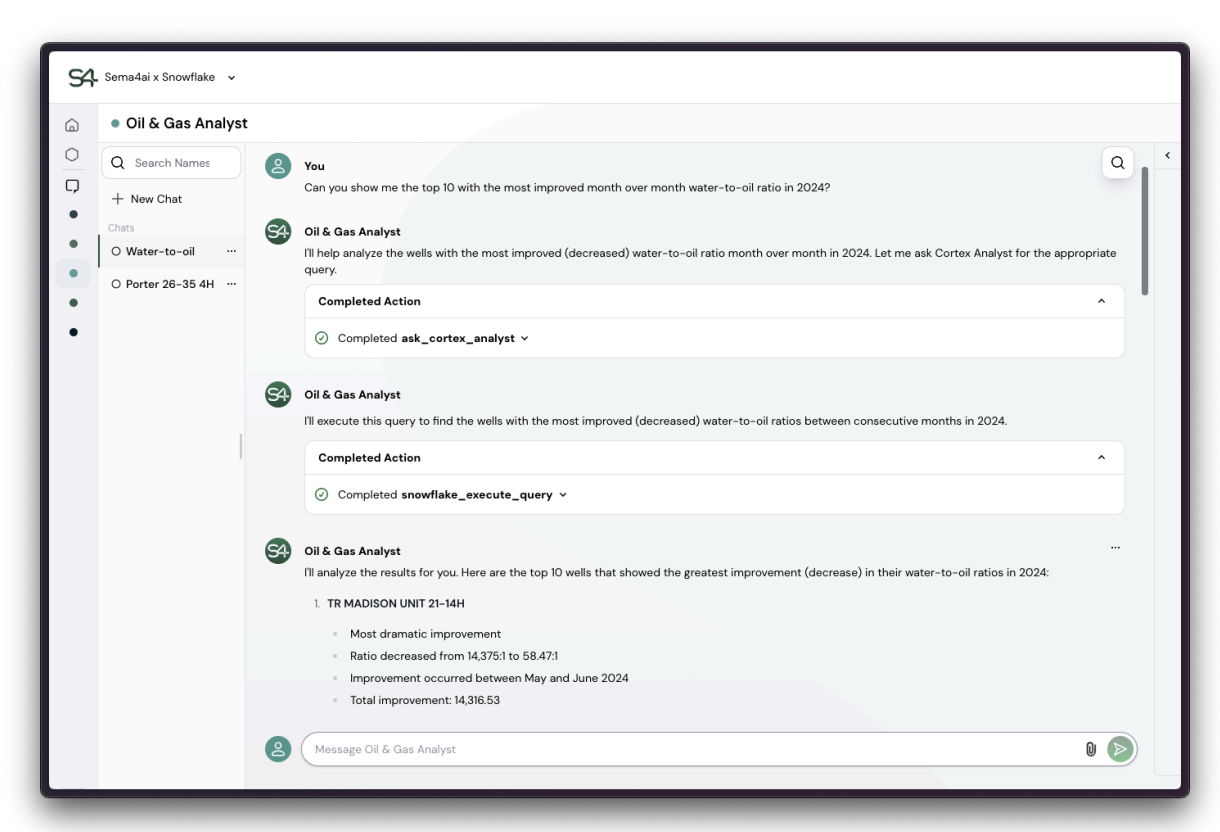Viewport: 1220px width, 832px height.
Task: Open the Home icon in the sidebar
Action: tap(73, 123)
